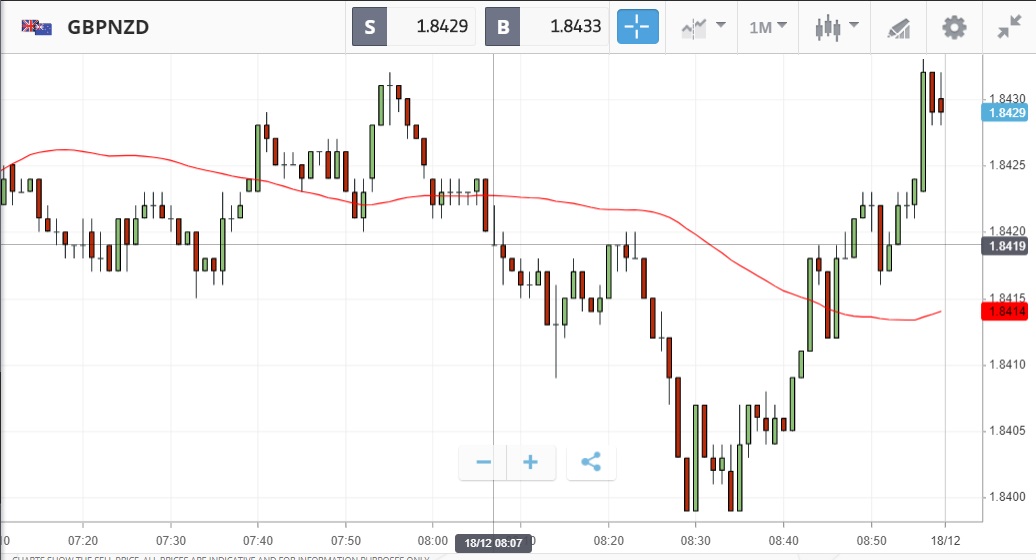Open the drawing tools icon
Image resolution: width=1036 pixels, height=560 pixels.
(x=898, y=27)
